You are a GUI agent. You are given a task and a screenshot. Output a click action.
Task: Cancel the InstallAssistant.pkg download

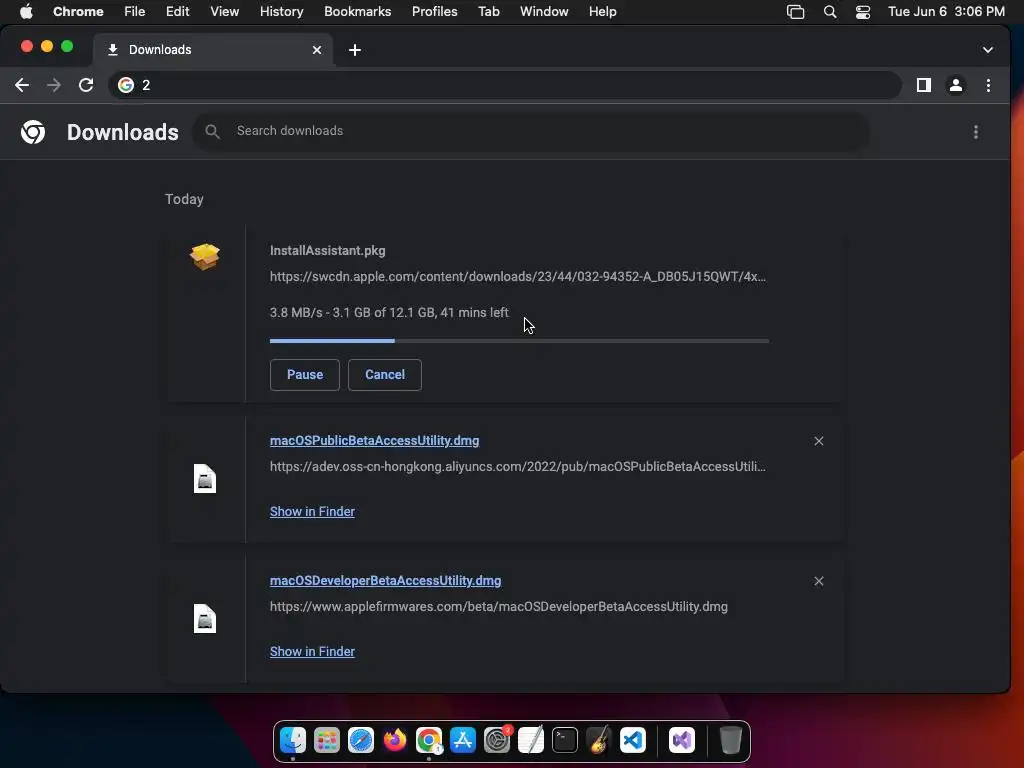pyautogui.click(x=385, y=375)
